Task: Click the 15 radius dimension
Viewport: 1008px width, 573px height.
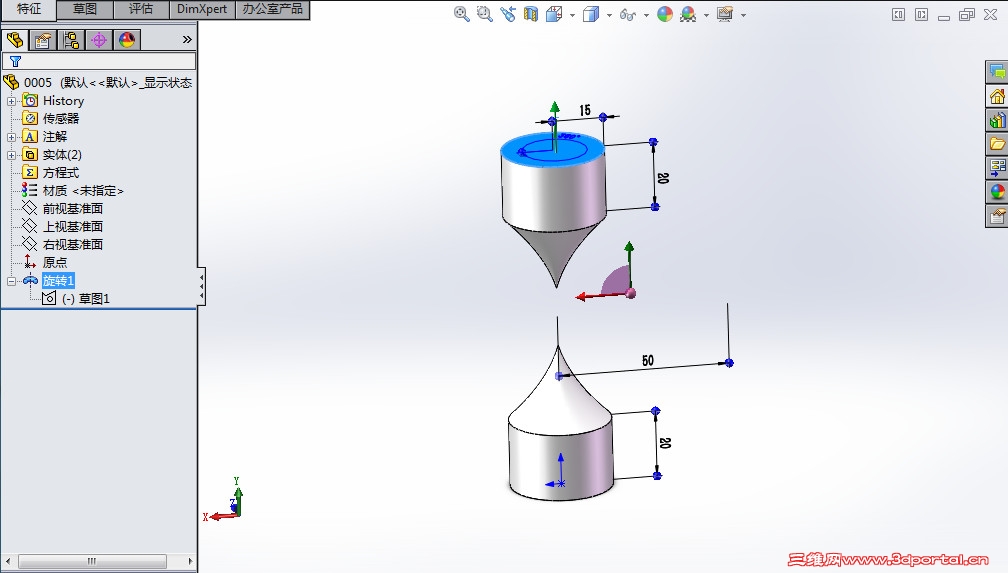Action: point(584,110)
